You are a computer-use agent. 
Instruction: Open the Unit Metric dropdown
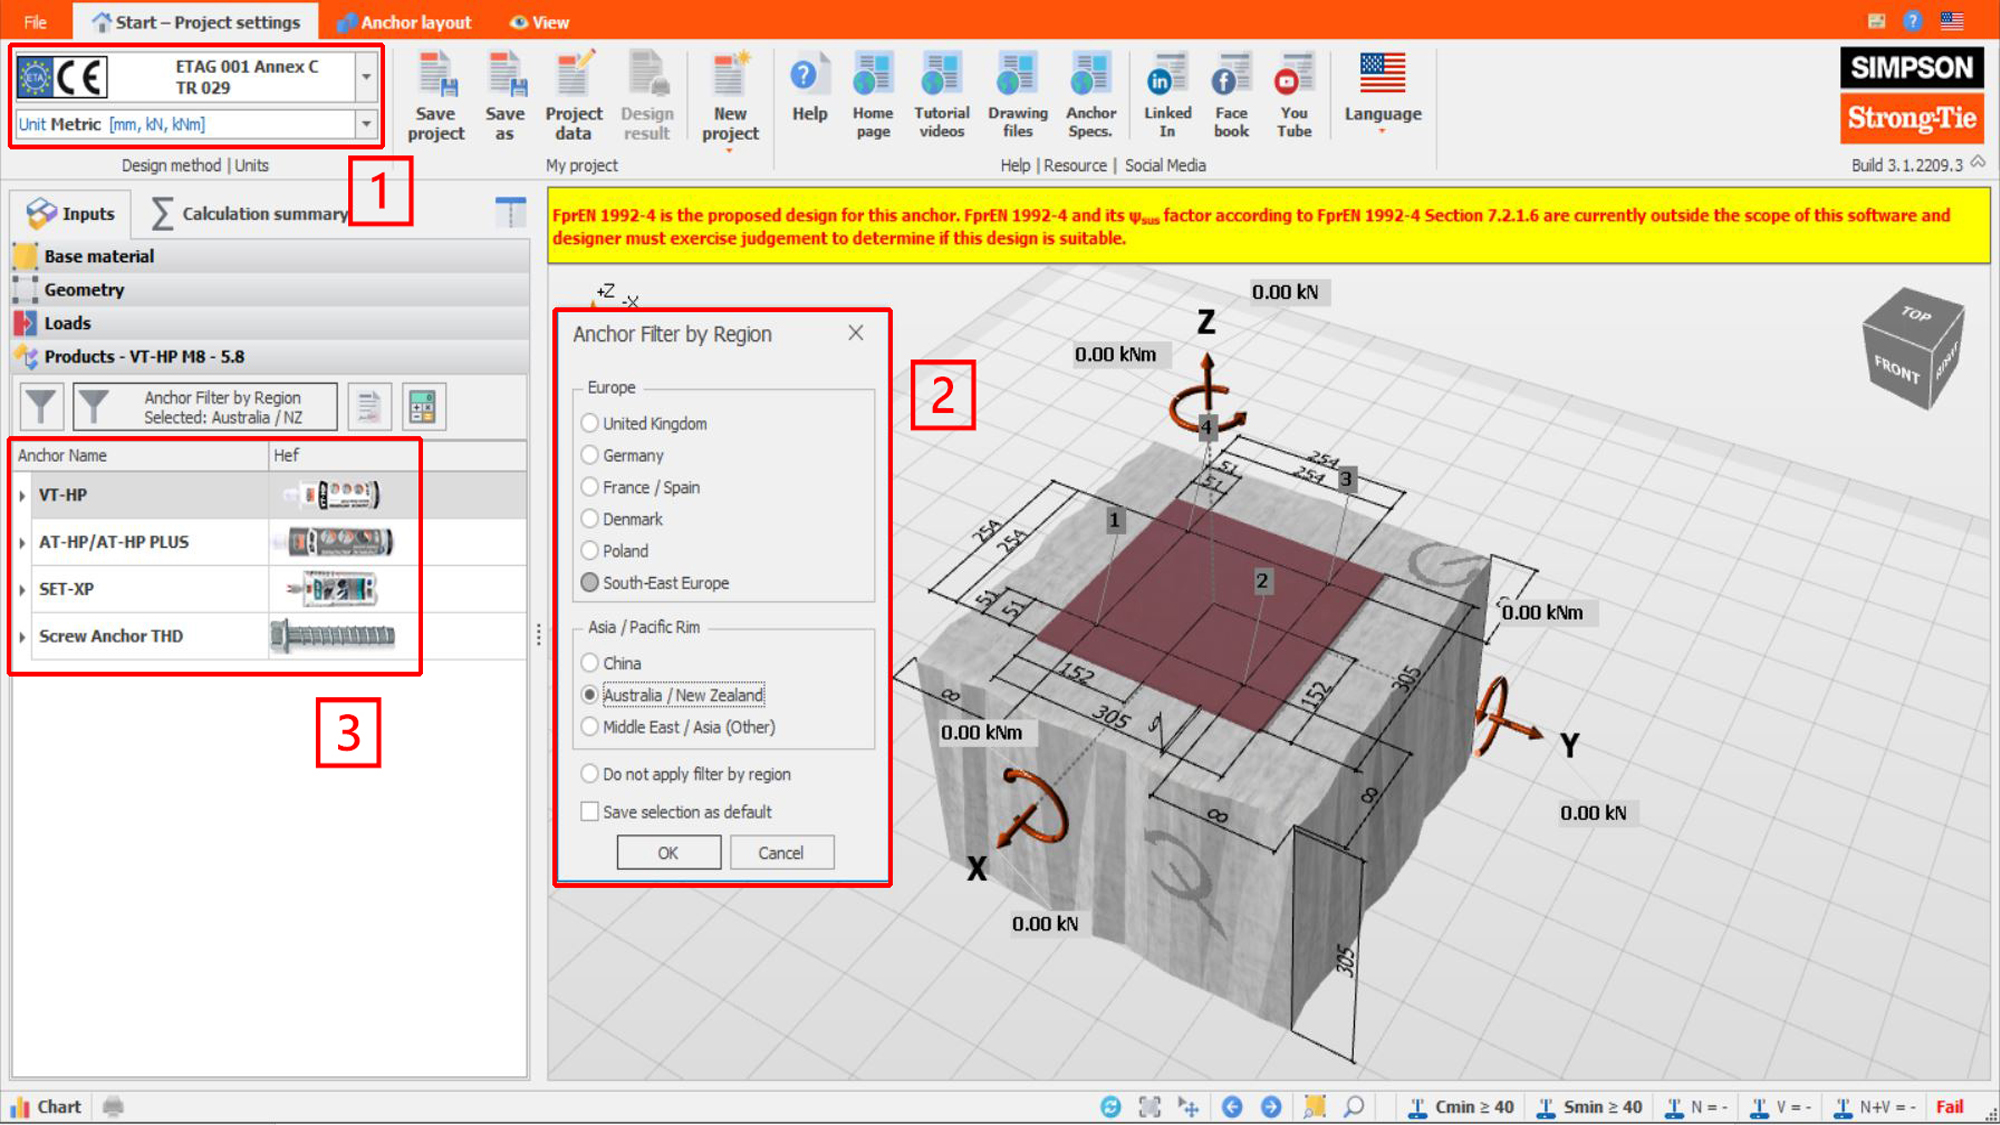click(366, 124)
